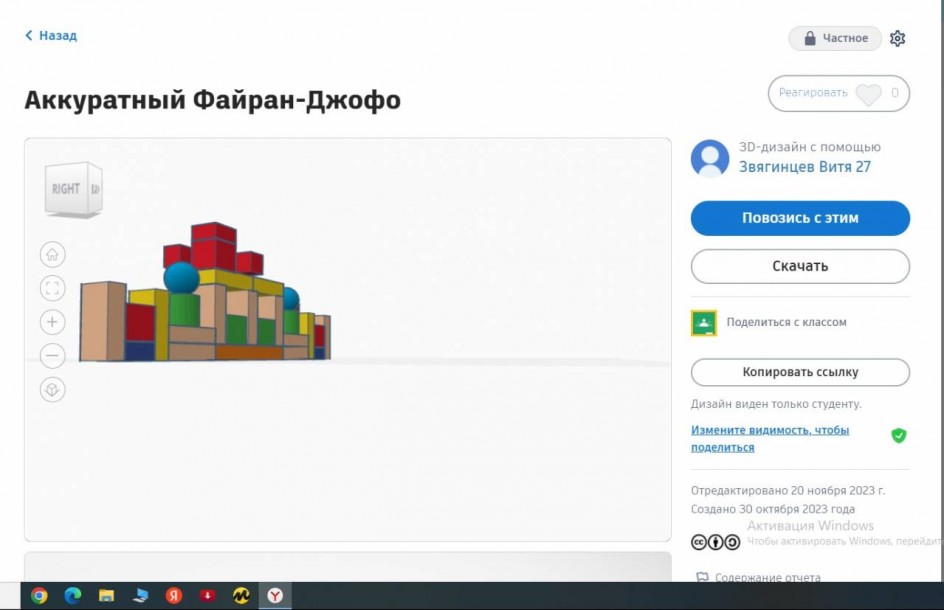The image size is (944, 610).
Task: Open Microsoft Edge from the taskbar
Action: click(73, 596)
